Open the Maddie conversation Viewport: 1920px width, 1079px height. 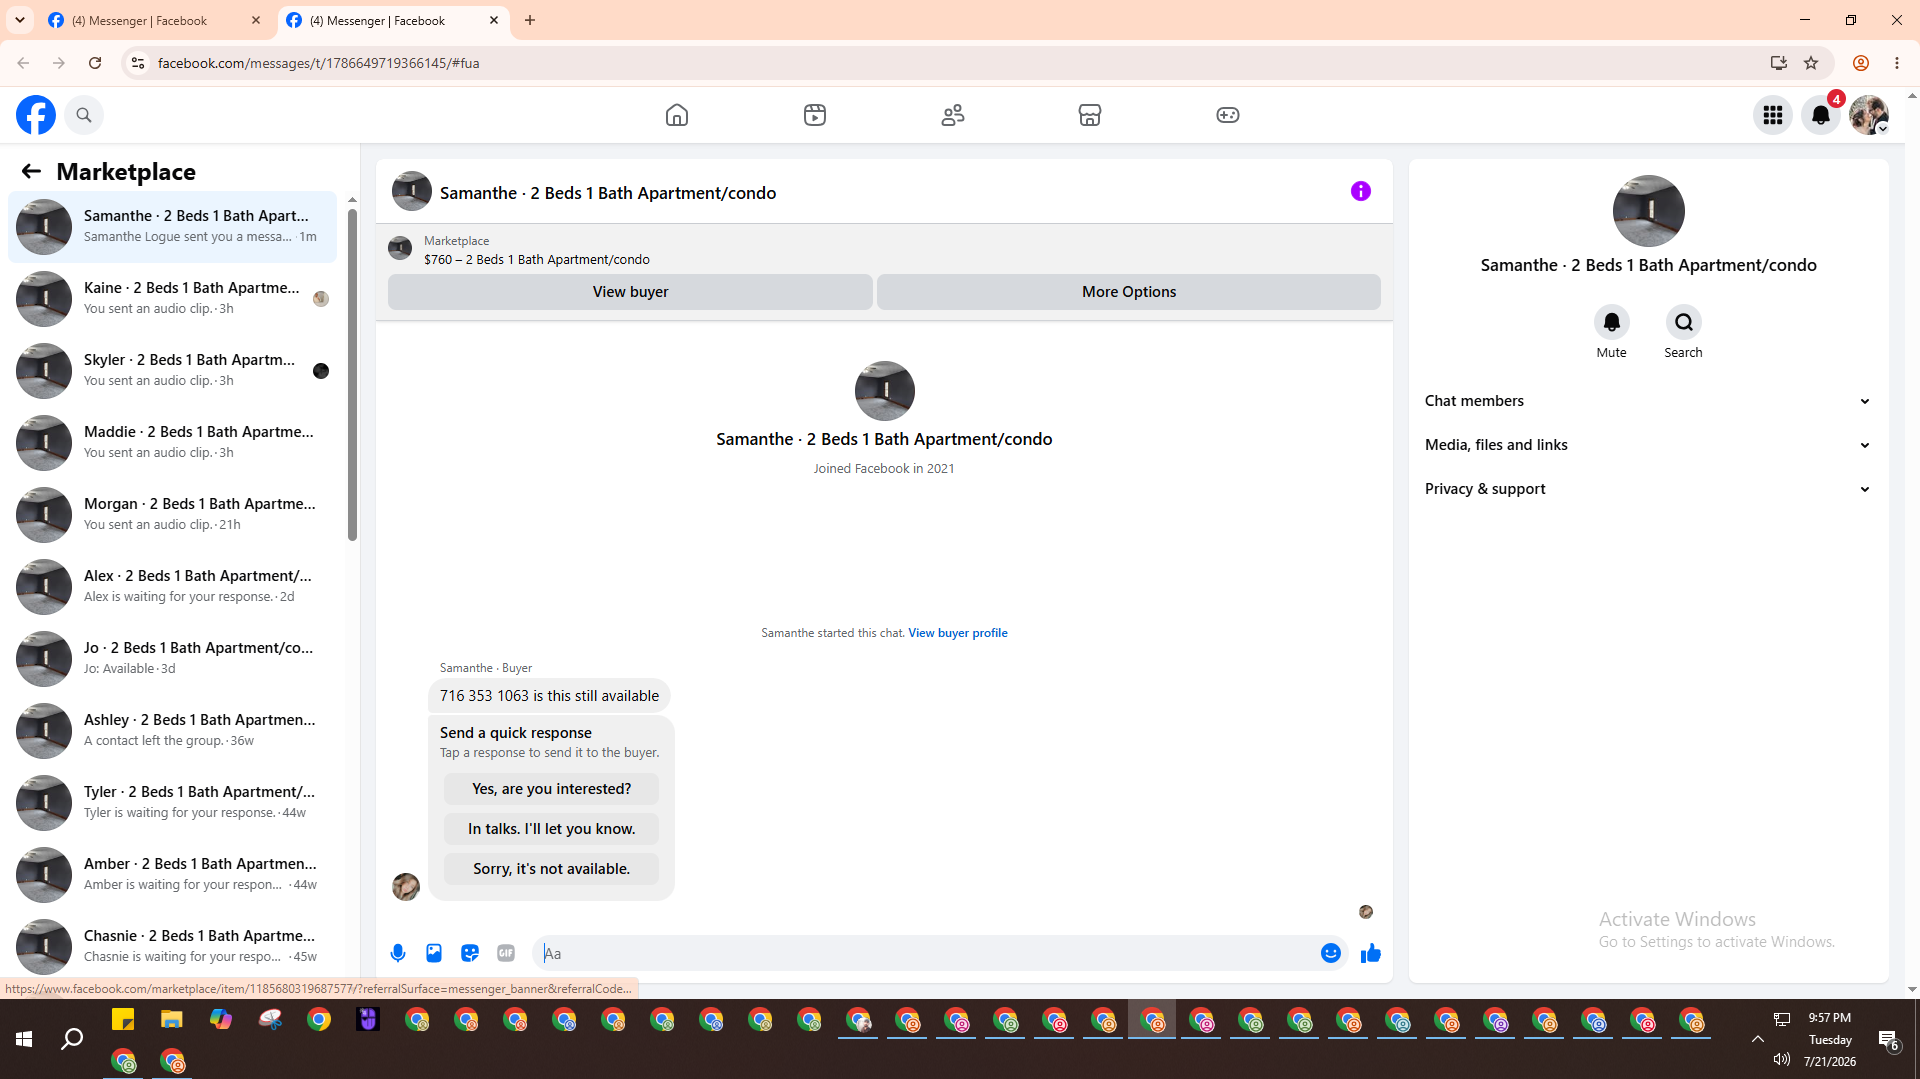pos(172,442)
